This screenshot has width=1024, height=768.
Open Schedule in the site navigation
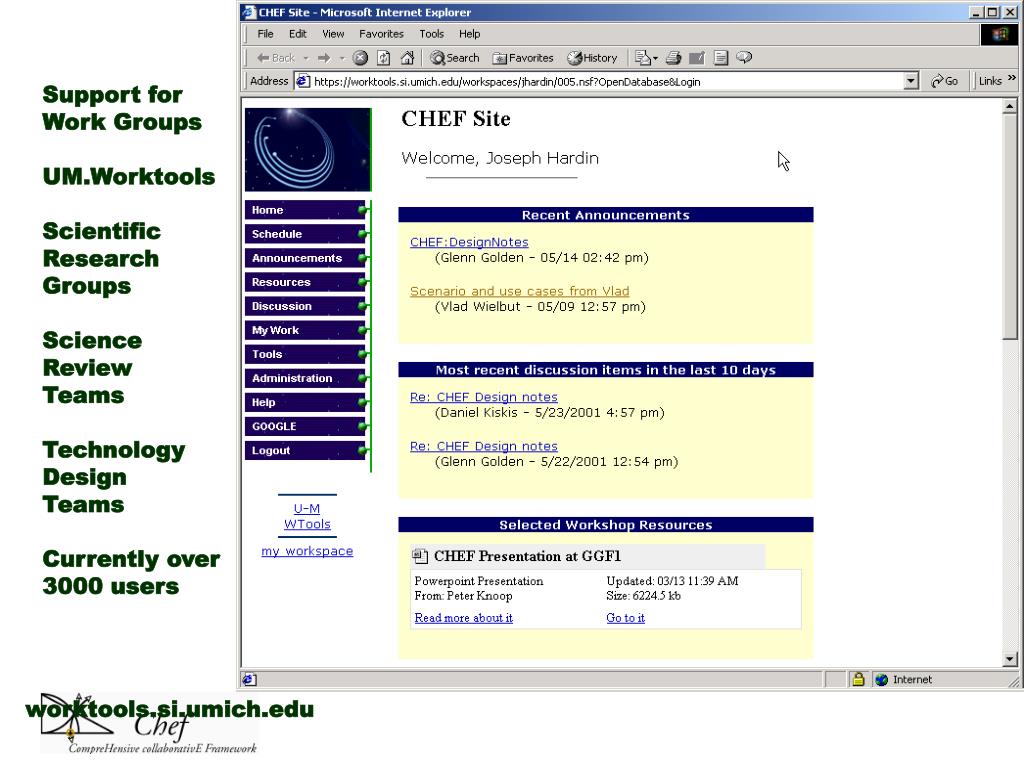(306, 234)
